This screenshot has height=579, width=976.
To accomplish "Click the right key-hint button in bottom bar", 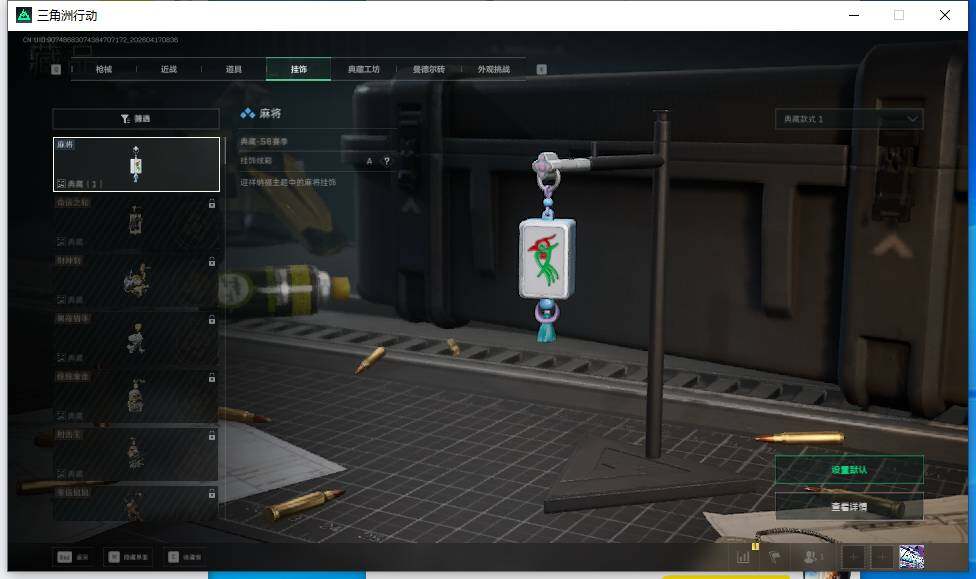I will coord(185,557).
